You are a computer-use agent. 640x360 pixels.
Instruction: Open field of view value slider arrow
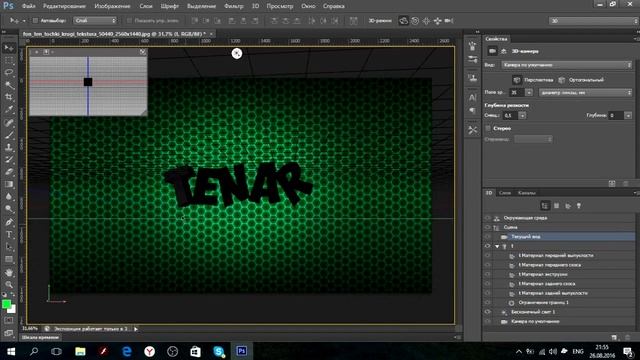coord(529,93)
